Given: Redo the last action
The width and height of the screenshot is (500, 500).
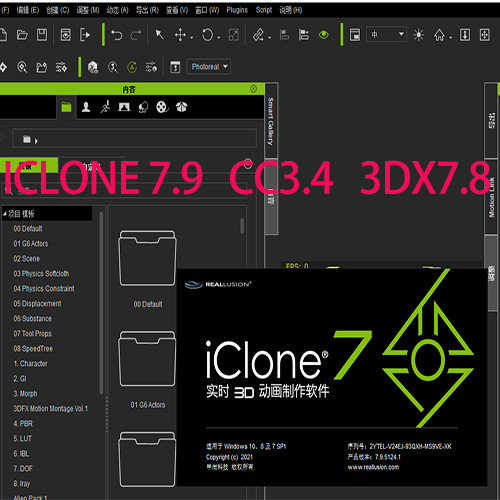Looking at the screenshot, I should 136,35.
